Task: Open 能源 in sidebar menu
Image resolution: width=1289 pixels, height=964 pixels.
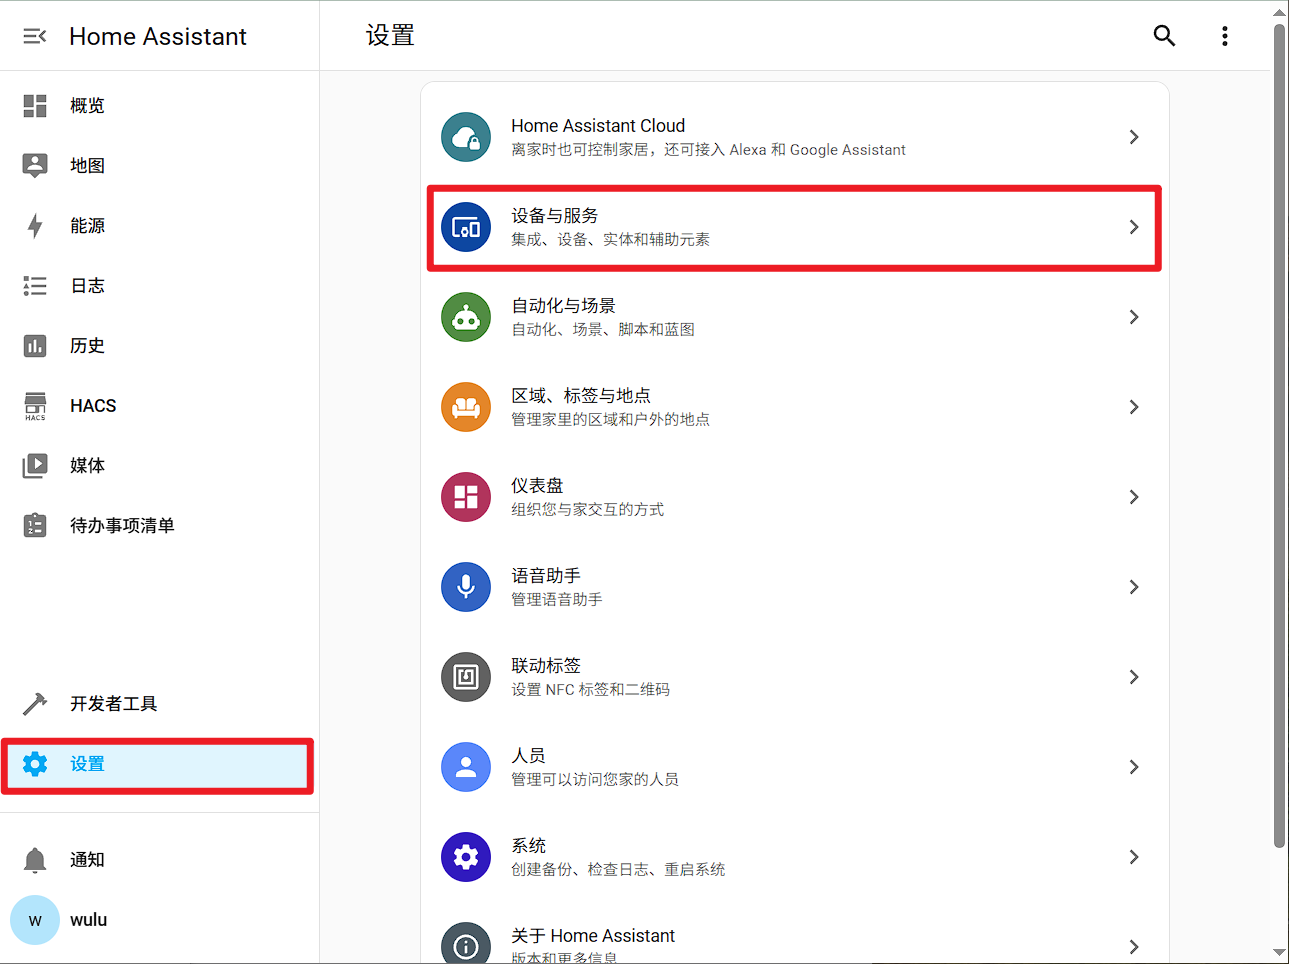Action: click(87, 226)
